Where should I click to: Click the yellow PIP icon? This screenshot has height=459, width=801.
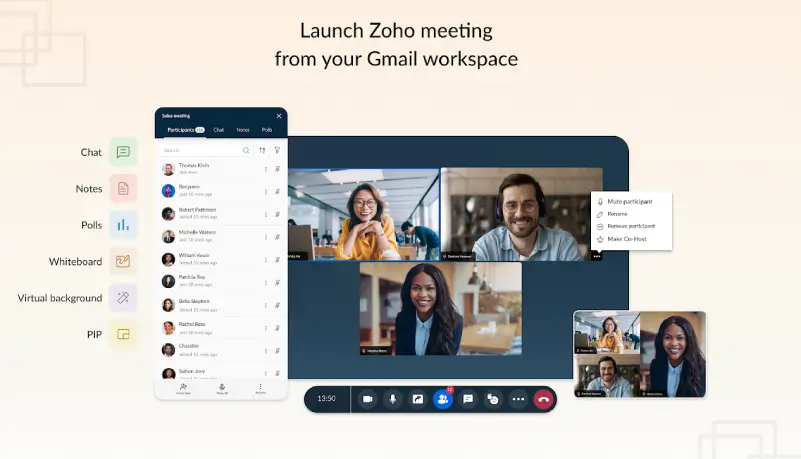click(123, 334)
